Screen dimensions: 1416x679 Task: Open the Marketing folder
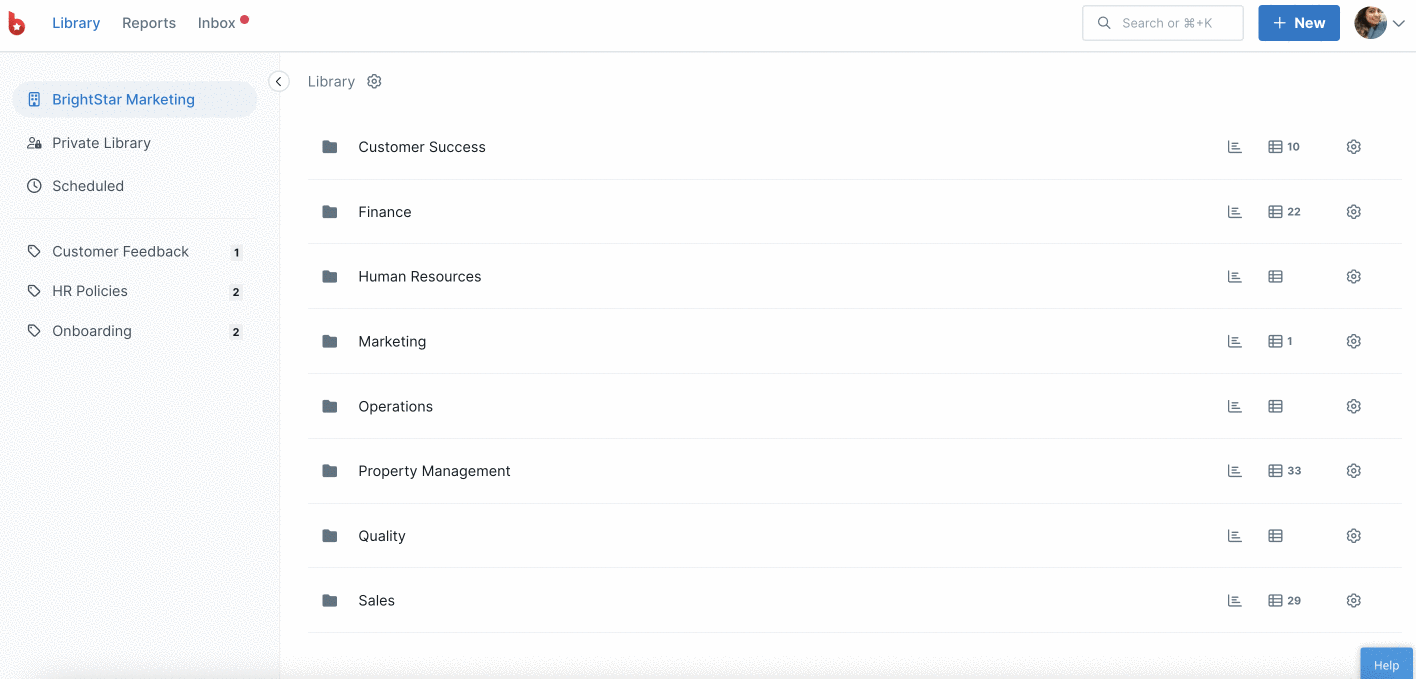392,341
